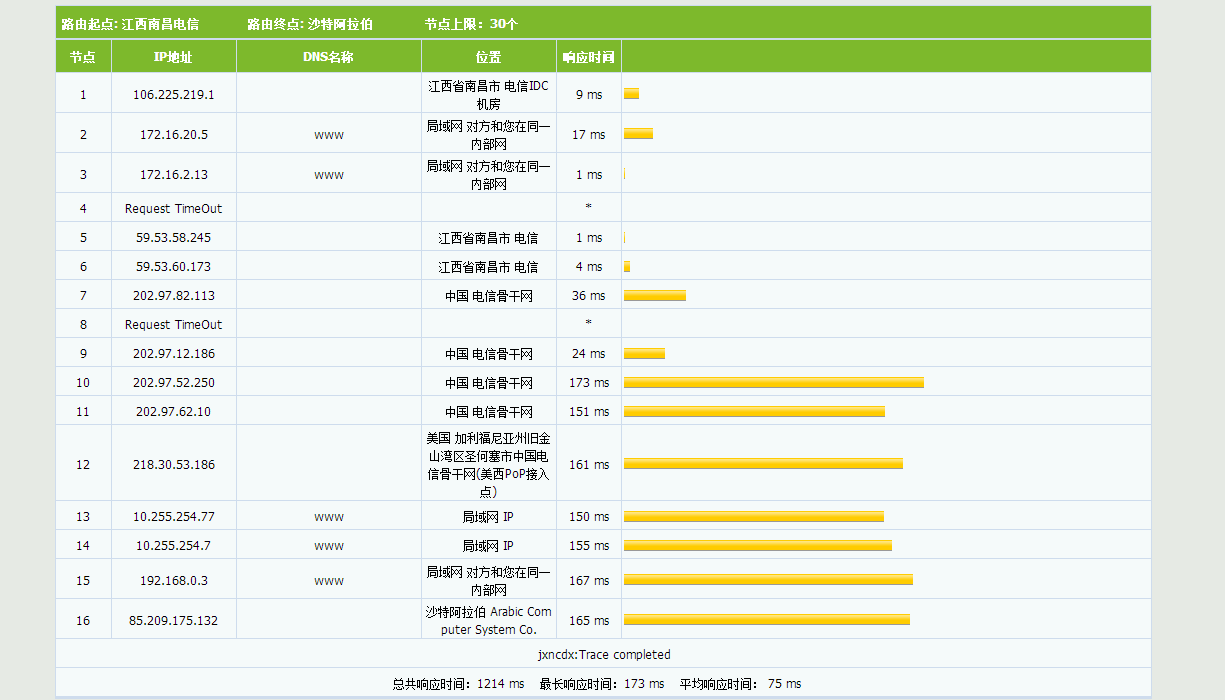Click the 节点上限: 30个 label
Viewport: 1225px width, 700px height.
[x=471, y=23]
